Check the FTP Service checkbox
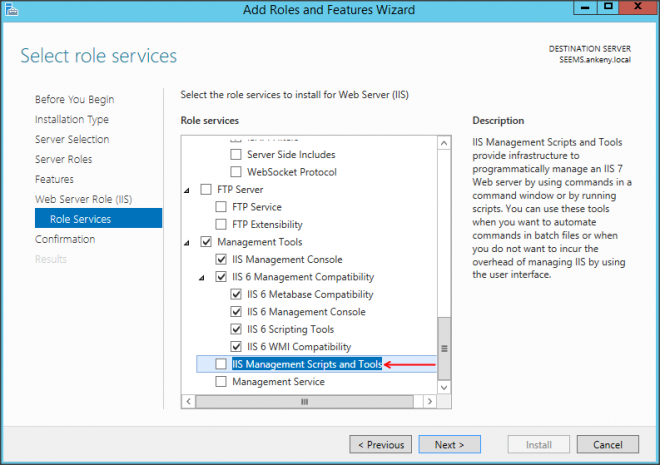 [x=222, y=207]
